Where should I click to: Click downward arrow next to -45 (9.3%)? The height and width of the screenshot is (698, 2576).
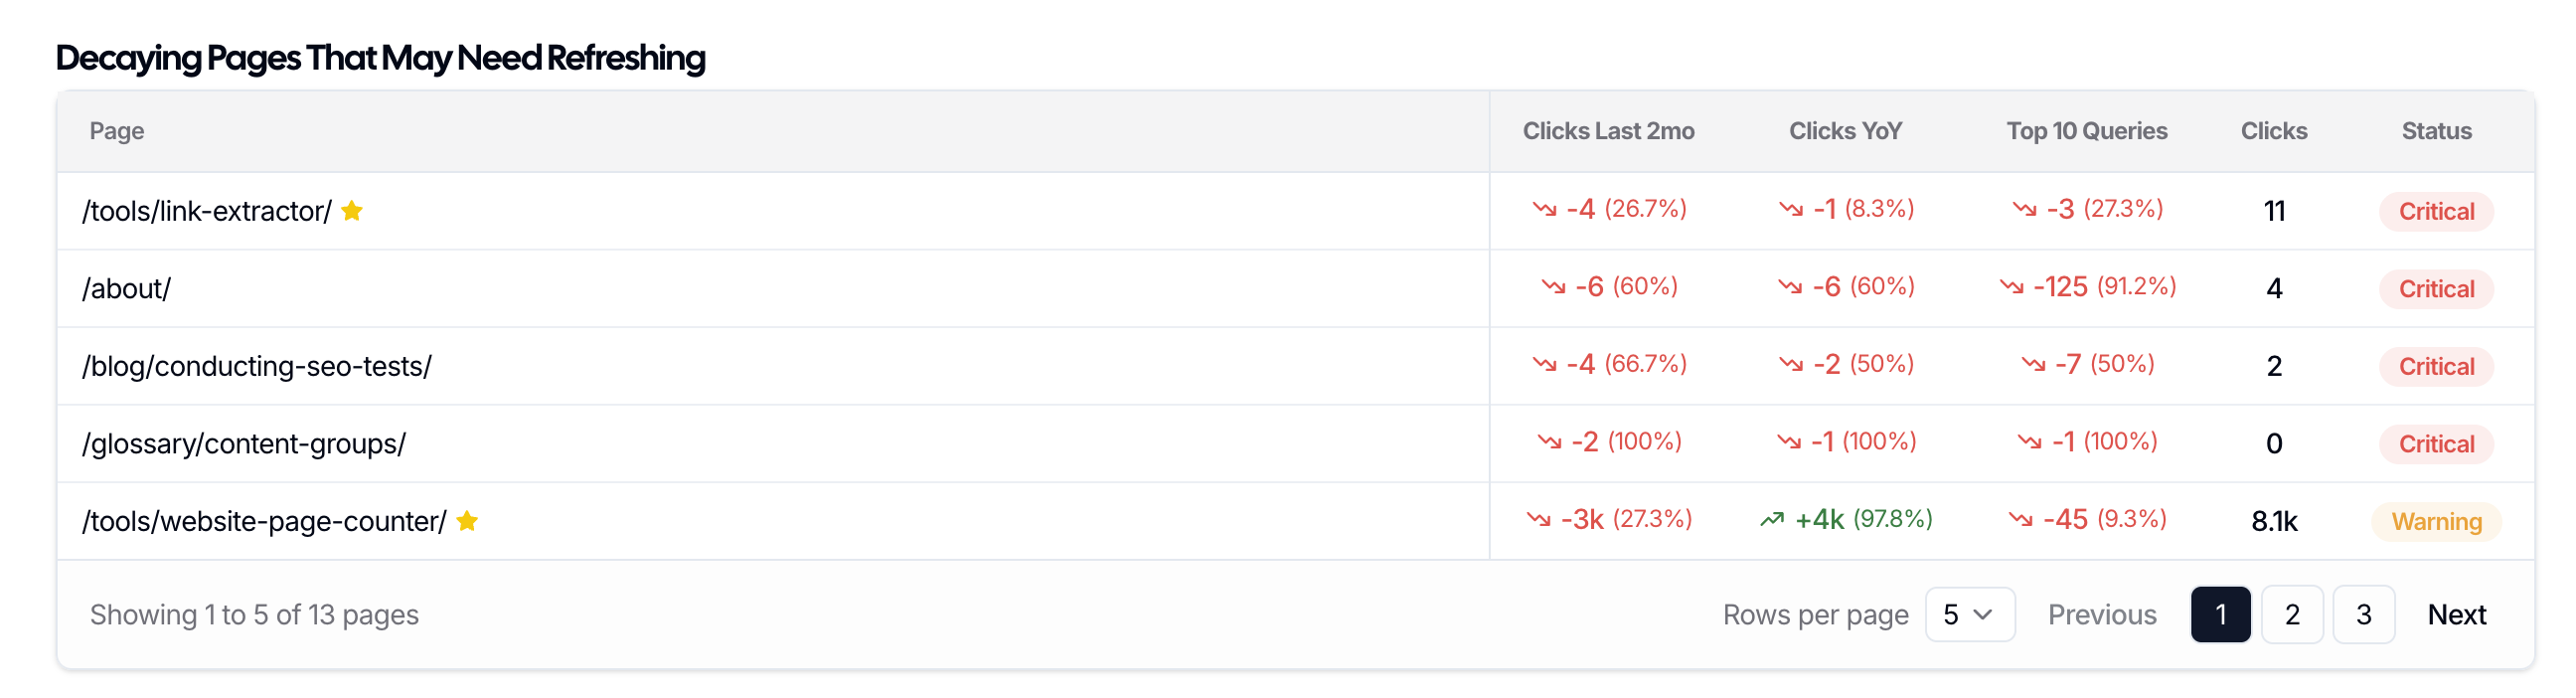point(2021,520)
